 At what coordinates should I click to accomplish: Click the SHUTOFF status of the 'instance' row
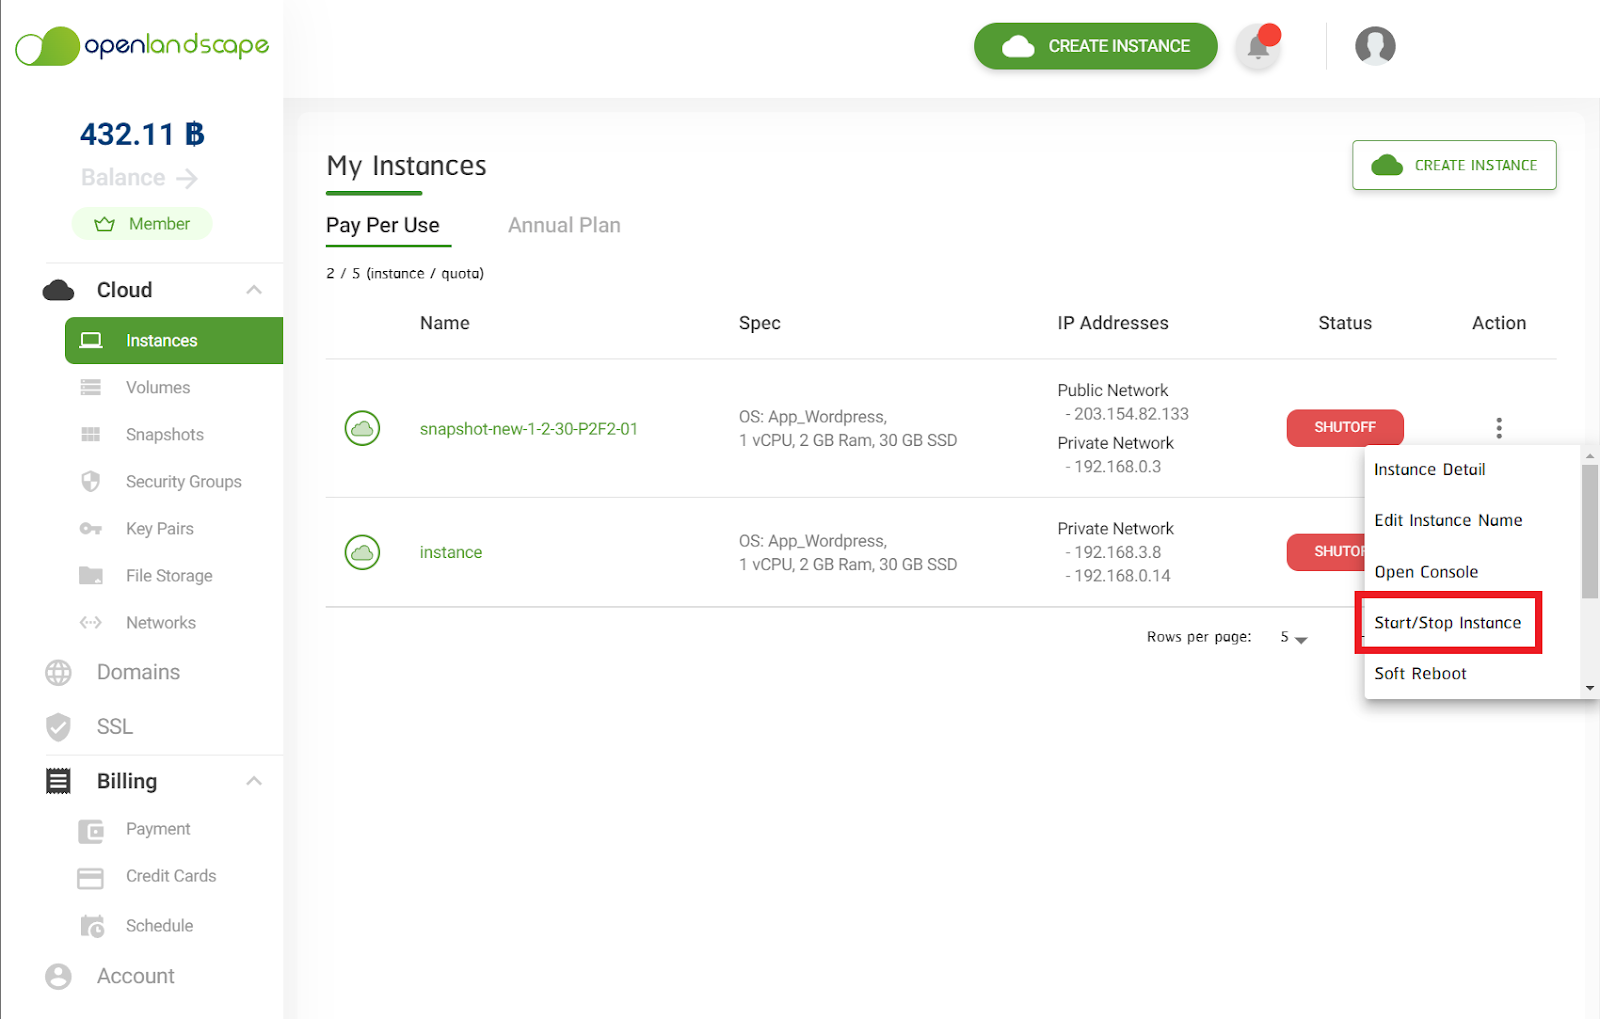[1326, 552]
